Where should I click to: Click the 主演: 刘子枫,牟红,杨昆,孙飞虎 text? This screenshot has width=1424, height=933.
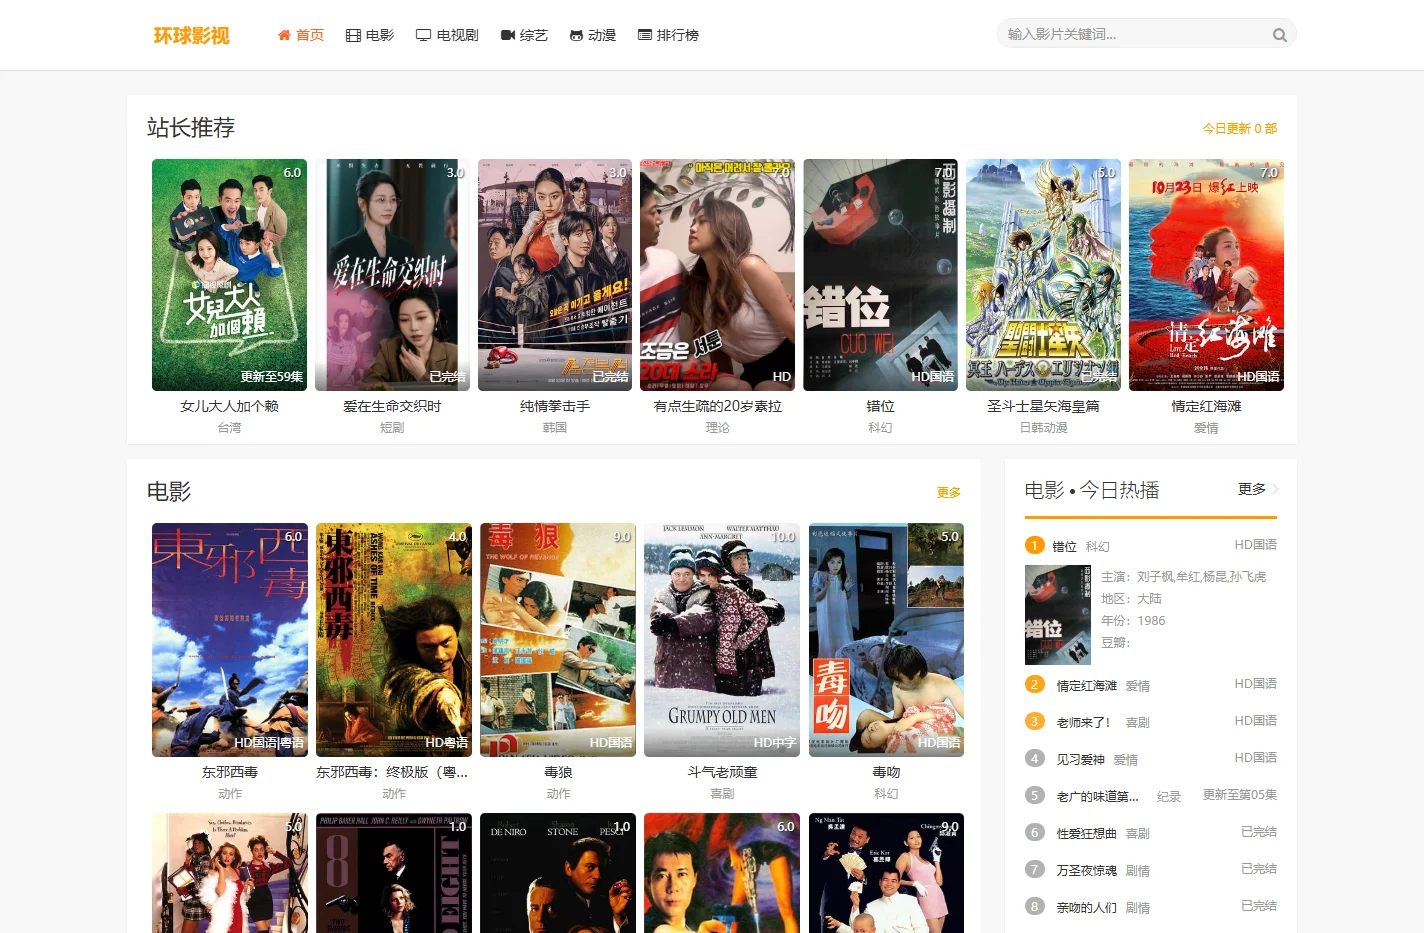pyautogui.click(x=1183, y=577)
